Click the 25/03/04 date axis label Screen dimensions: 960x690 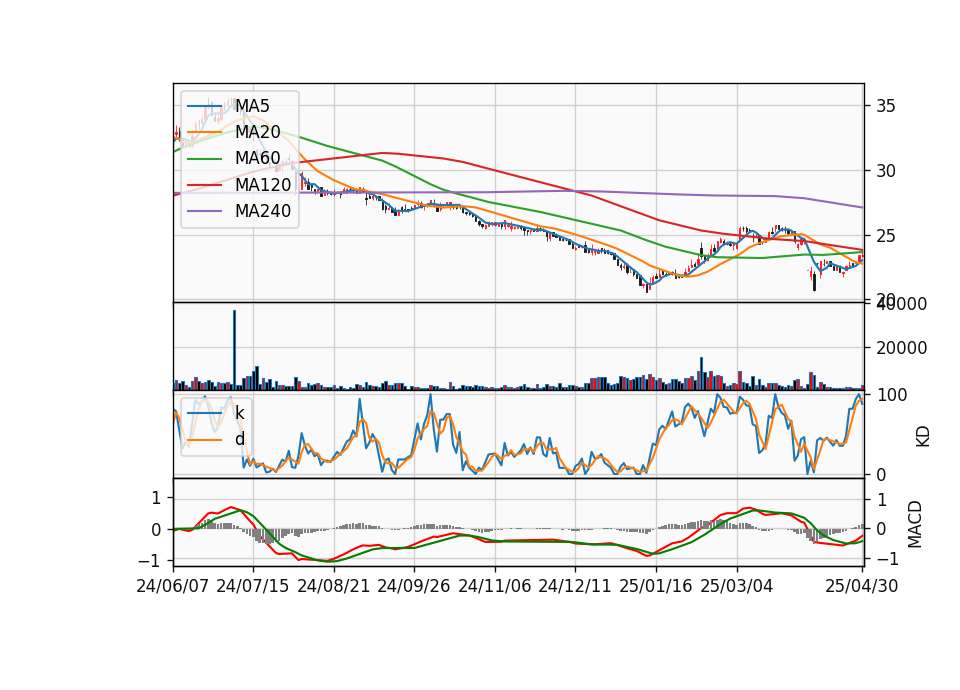(x=737, y=586)
